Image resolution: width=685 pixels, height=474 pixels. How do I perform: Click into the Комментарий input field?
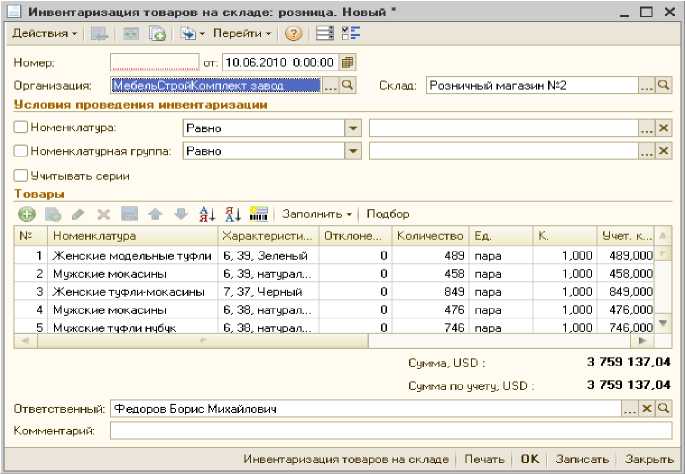click(390, 430)
